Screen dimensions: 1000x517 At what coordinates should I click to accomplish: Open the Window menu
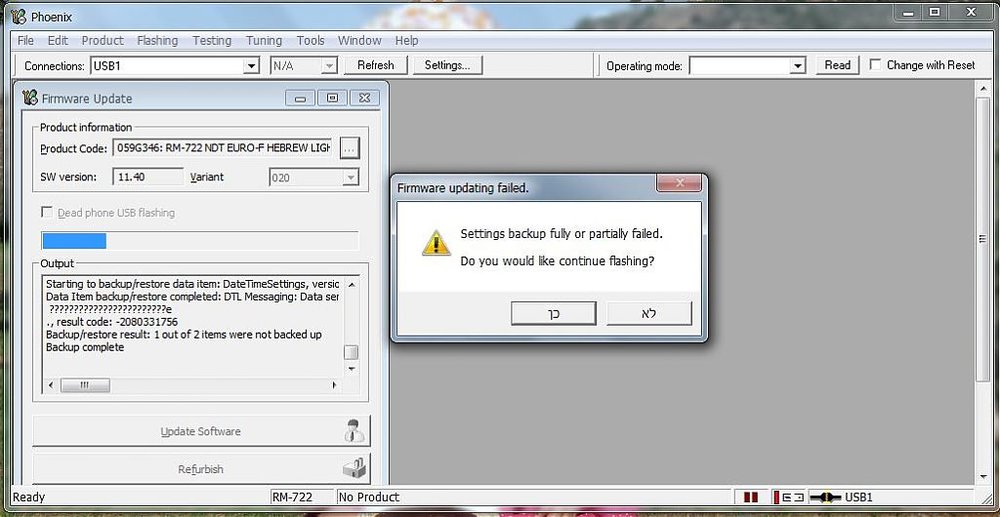click(359, 40)
